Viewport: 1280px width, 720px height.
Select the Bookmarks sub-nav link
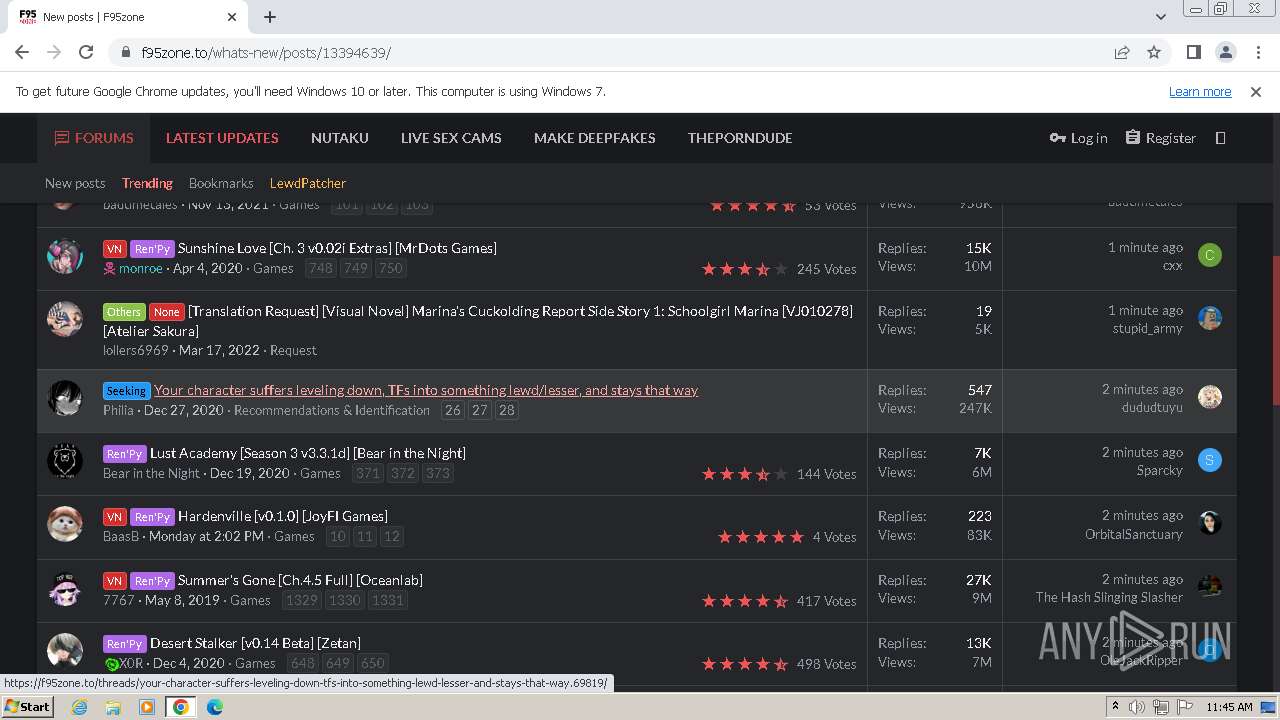(221, 183)
